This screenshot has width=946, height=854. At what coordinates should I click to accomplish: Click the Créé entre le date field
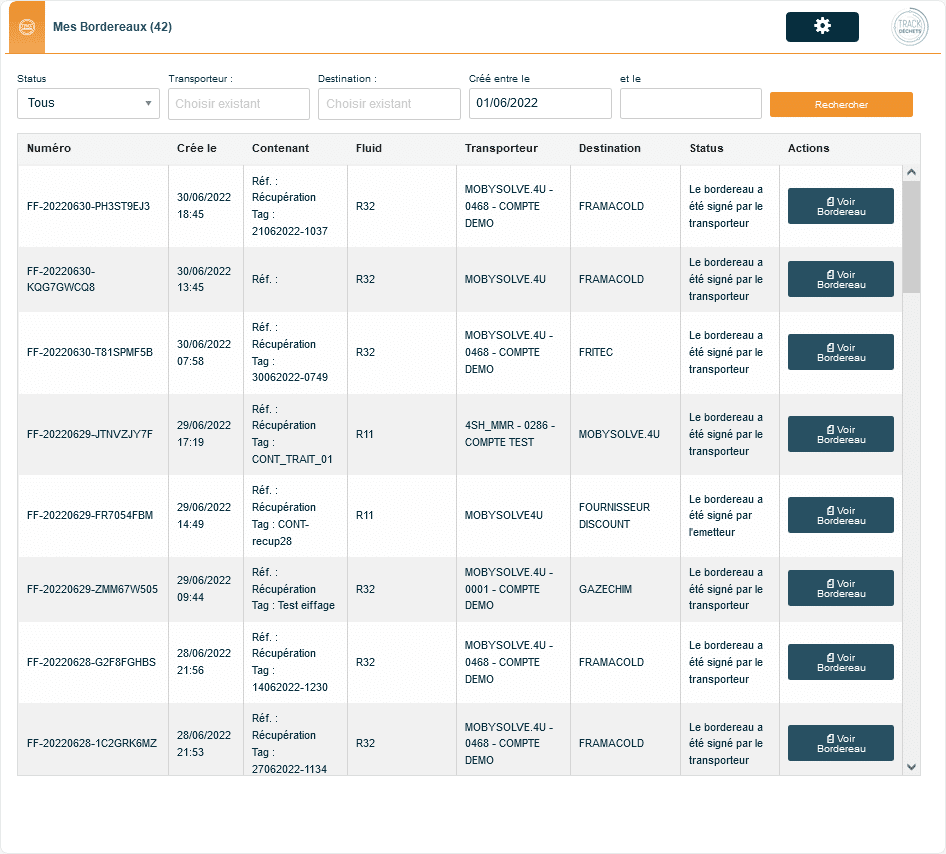point(540,103)
